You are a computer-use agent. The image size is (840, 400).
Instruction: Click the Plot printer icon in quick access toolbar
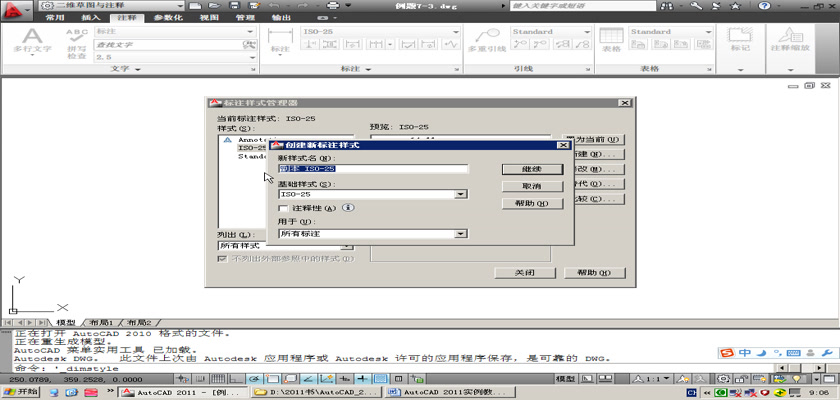(333, 5)
